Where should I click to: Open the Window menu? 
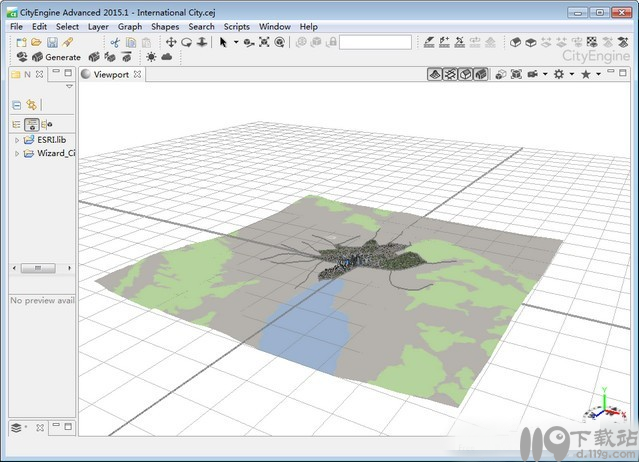click(x=275, y=26)
